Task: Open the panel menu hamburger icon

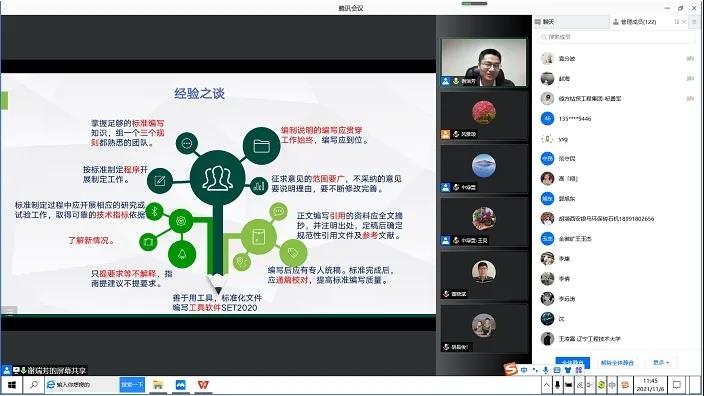Action: [694, 22]
